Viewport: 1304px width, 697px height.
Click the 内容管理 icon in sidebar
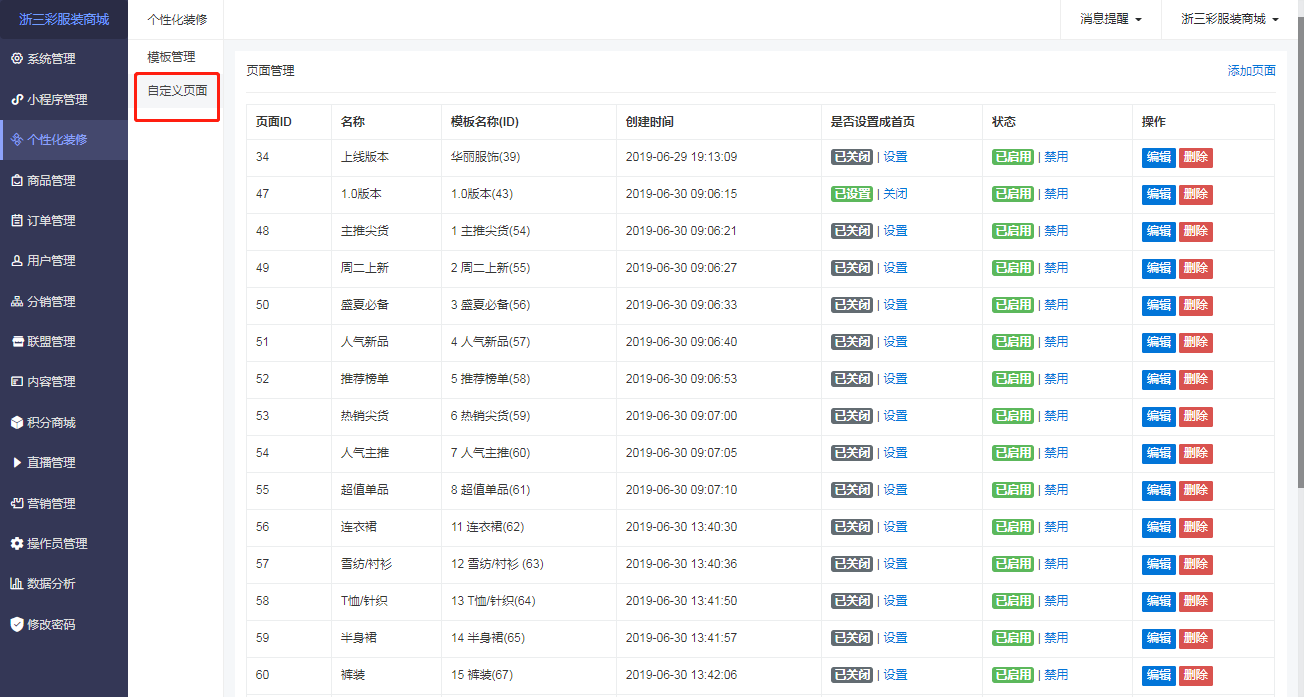tap(16, 382)
